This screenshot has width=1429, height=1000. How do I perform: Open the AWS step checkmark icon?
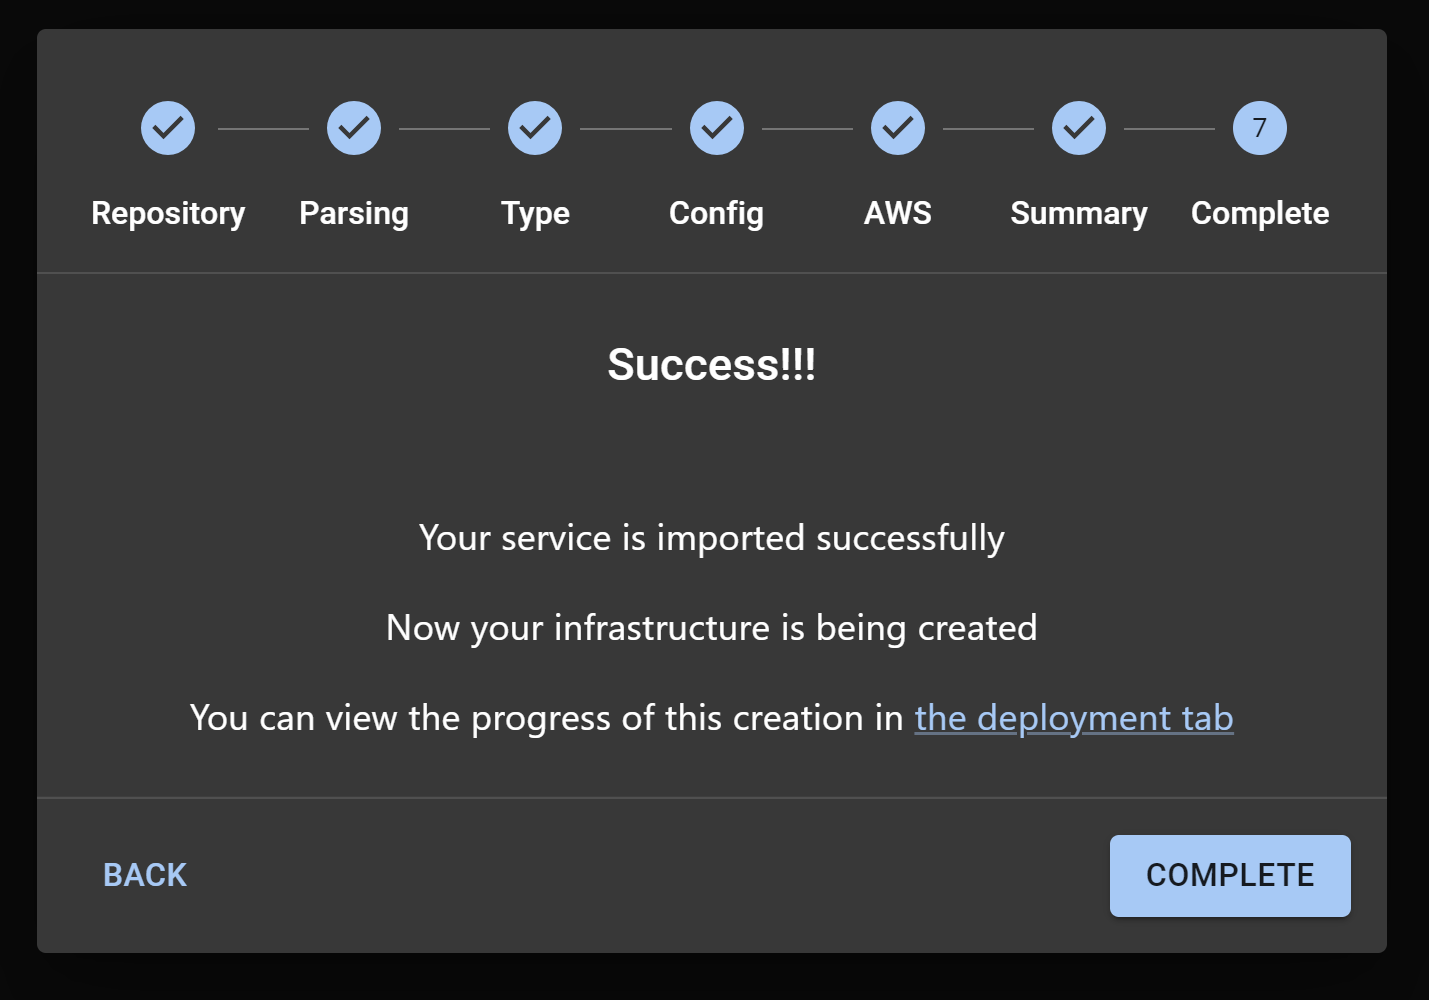[898, 128]
